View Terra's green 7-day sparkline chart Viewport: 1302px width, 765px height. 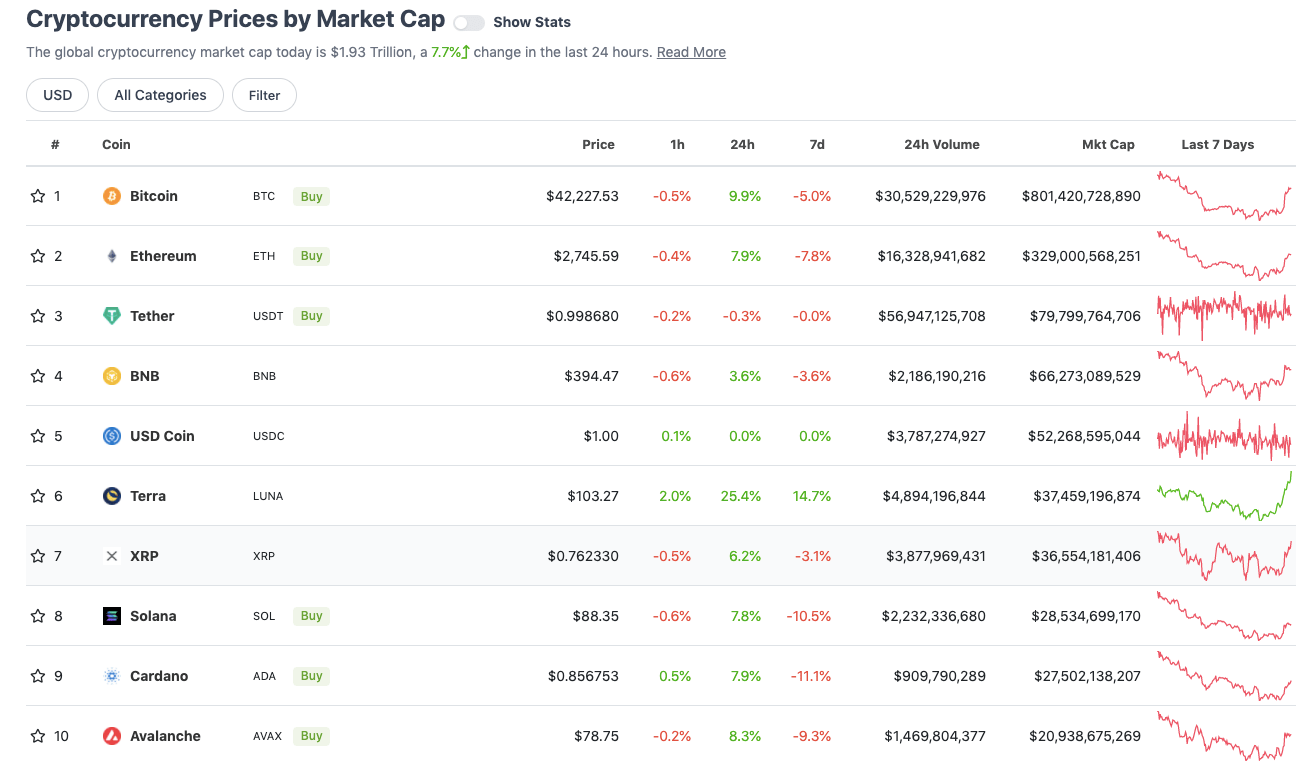(1224, 496)
